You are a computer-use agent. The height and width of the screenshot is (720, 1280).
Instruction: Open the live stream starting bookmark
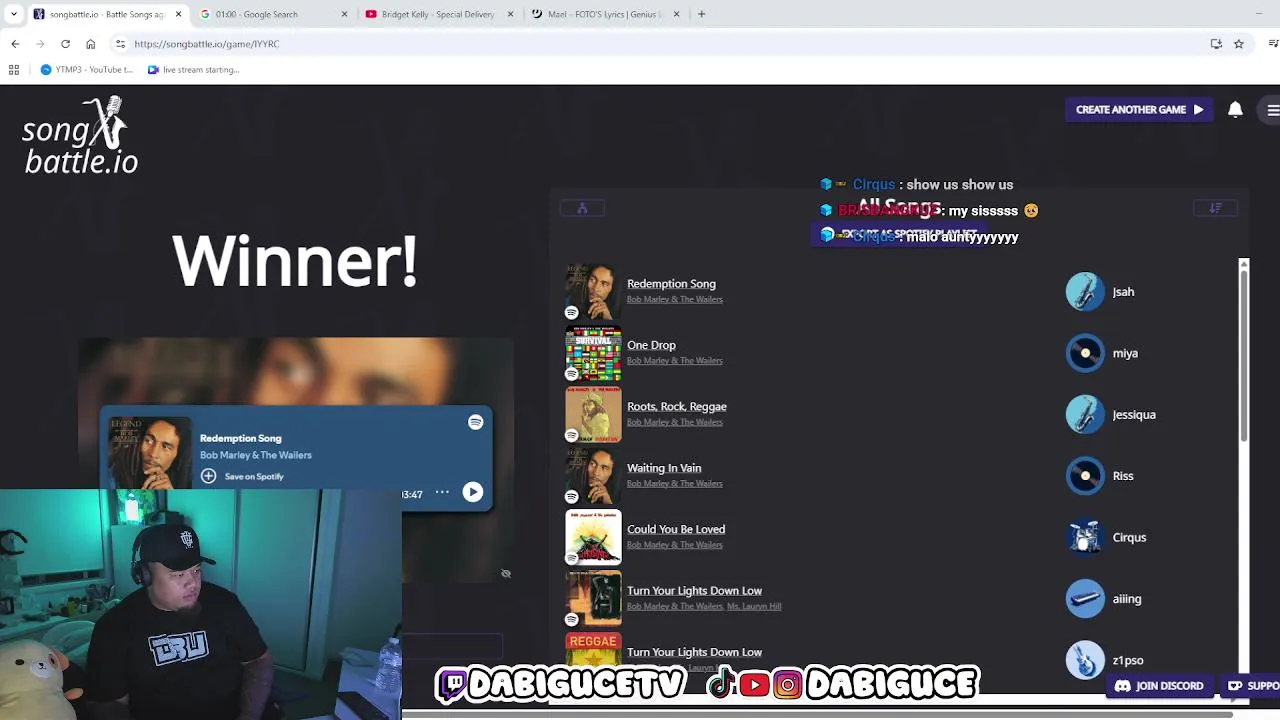coord(193,70)
